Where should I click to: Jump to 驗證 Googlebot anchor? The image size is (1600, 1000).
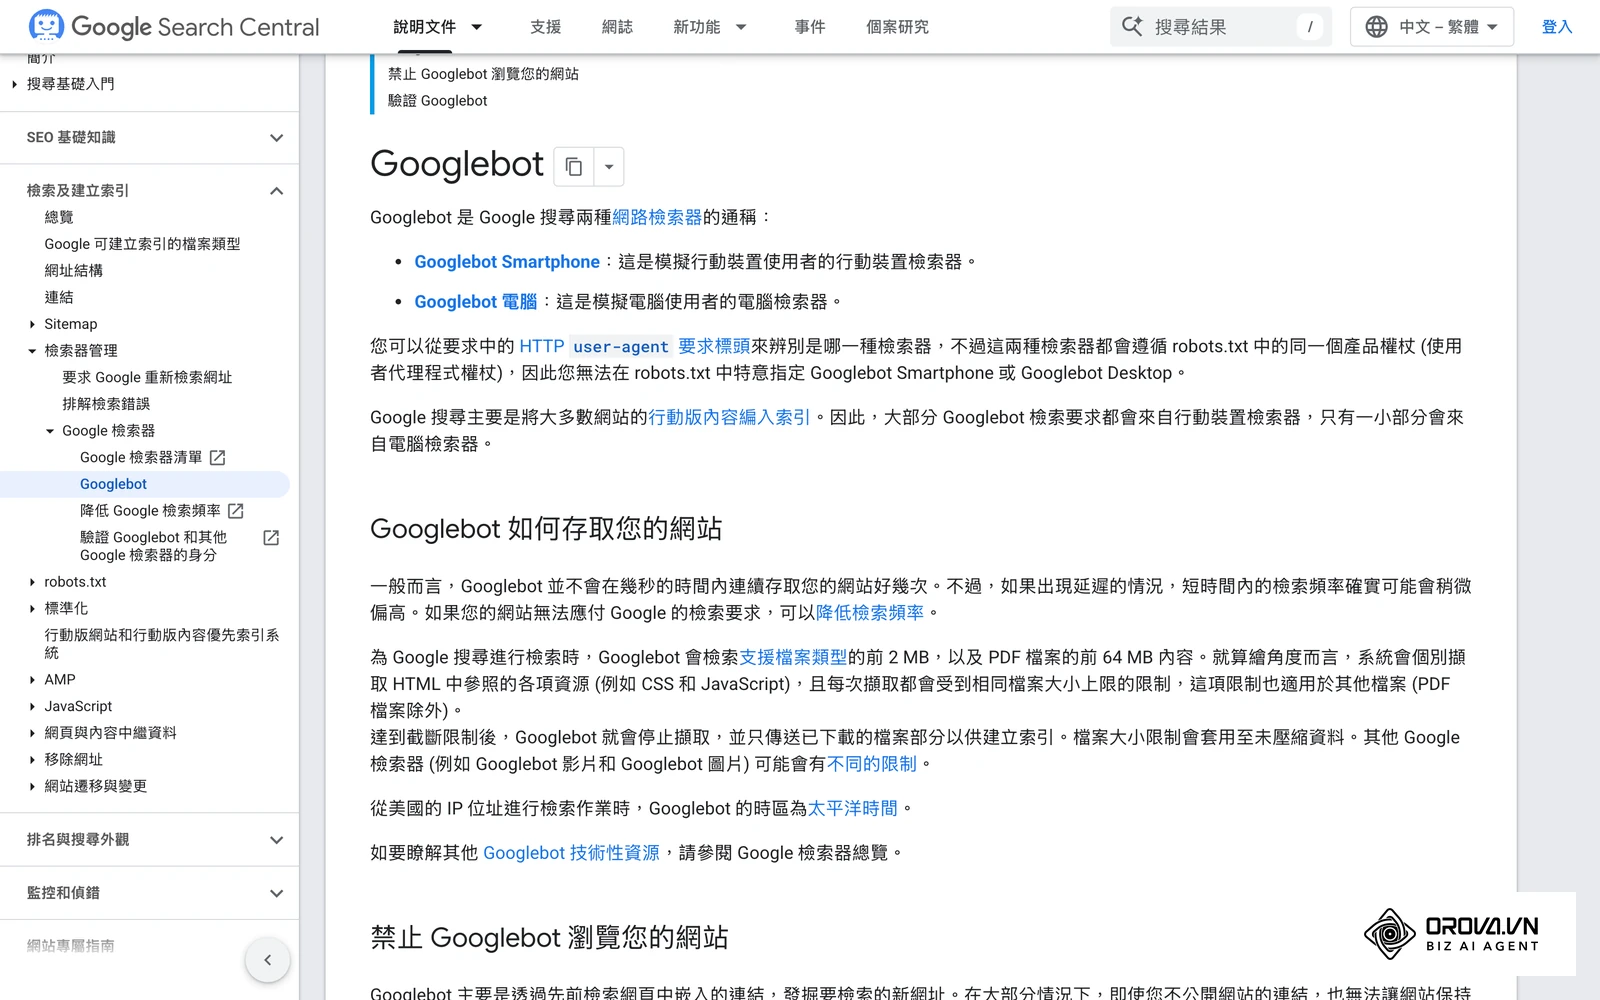pos(438,101)
